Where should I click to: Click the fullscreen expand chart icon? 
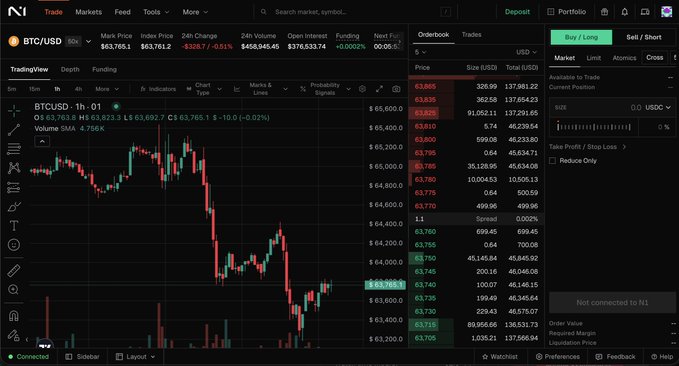[379, 89]
